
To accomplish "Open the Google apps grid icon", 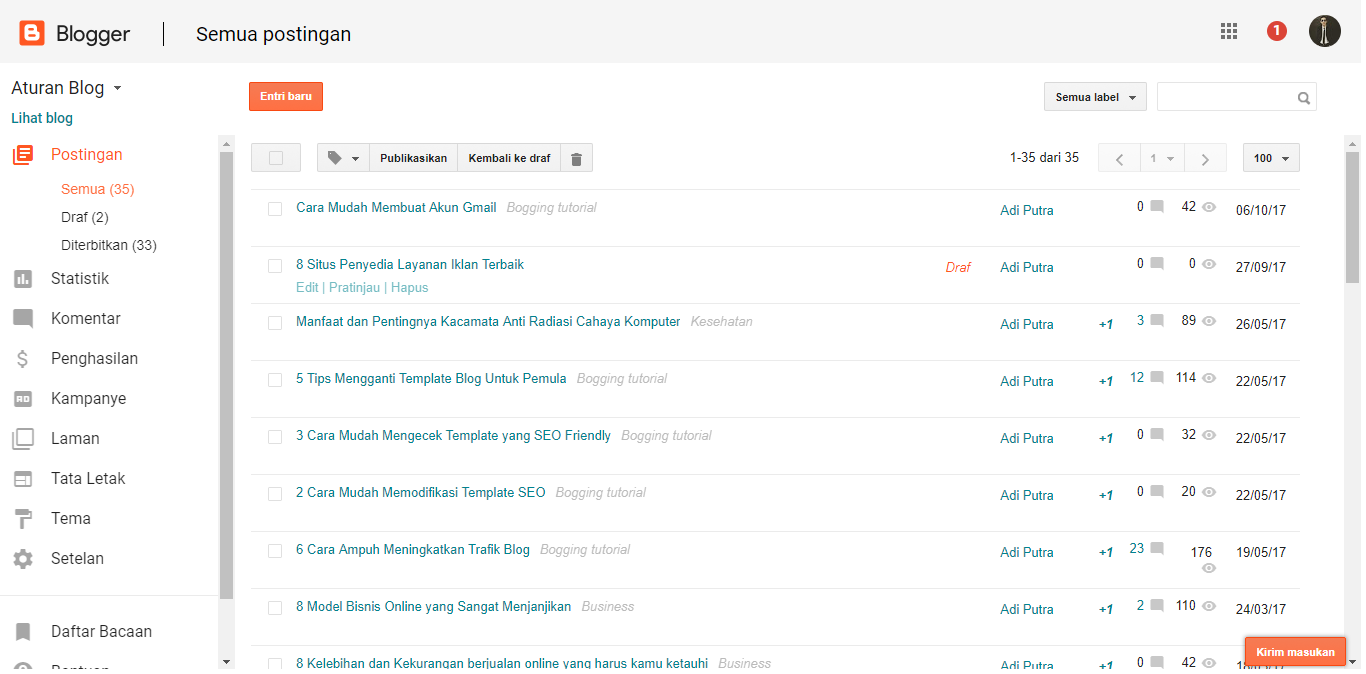I will pyautogui.click(x=1228, y=31).
